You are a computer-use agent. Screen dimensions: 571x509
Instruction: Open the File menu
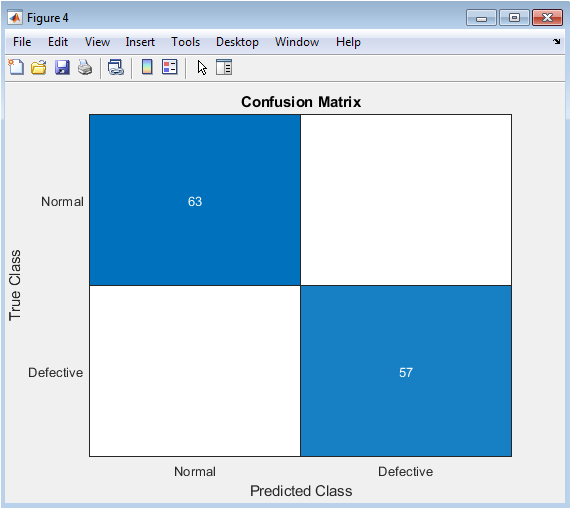[x=22, y=42]
